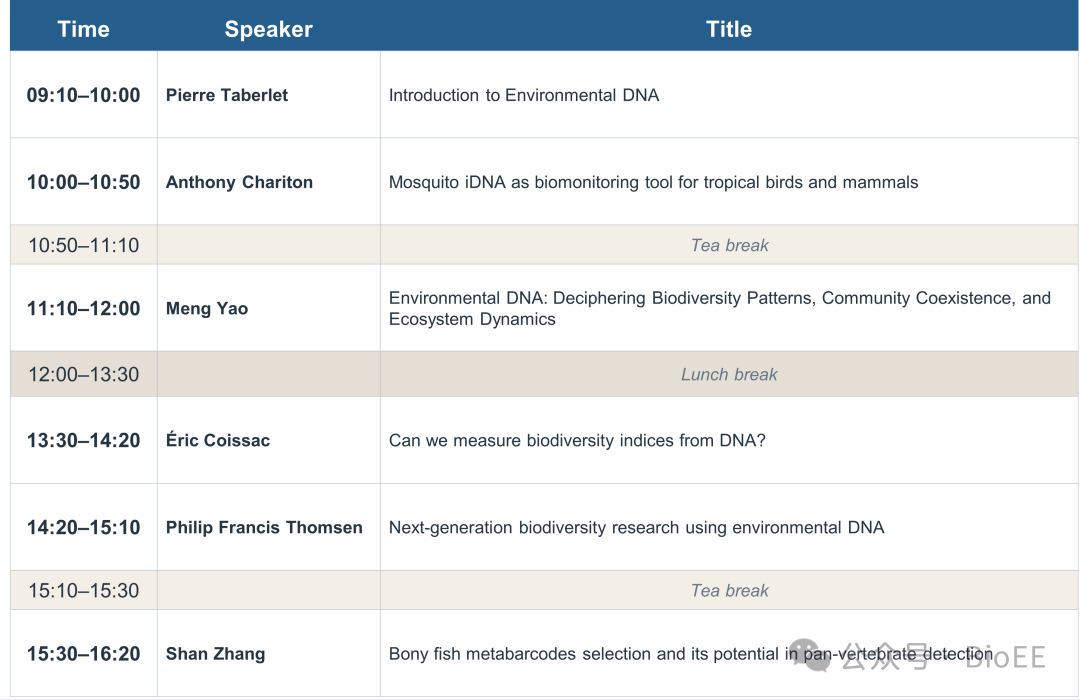Click the Time column header

pyautogui.click(x=83, y=29)
